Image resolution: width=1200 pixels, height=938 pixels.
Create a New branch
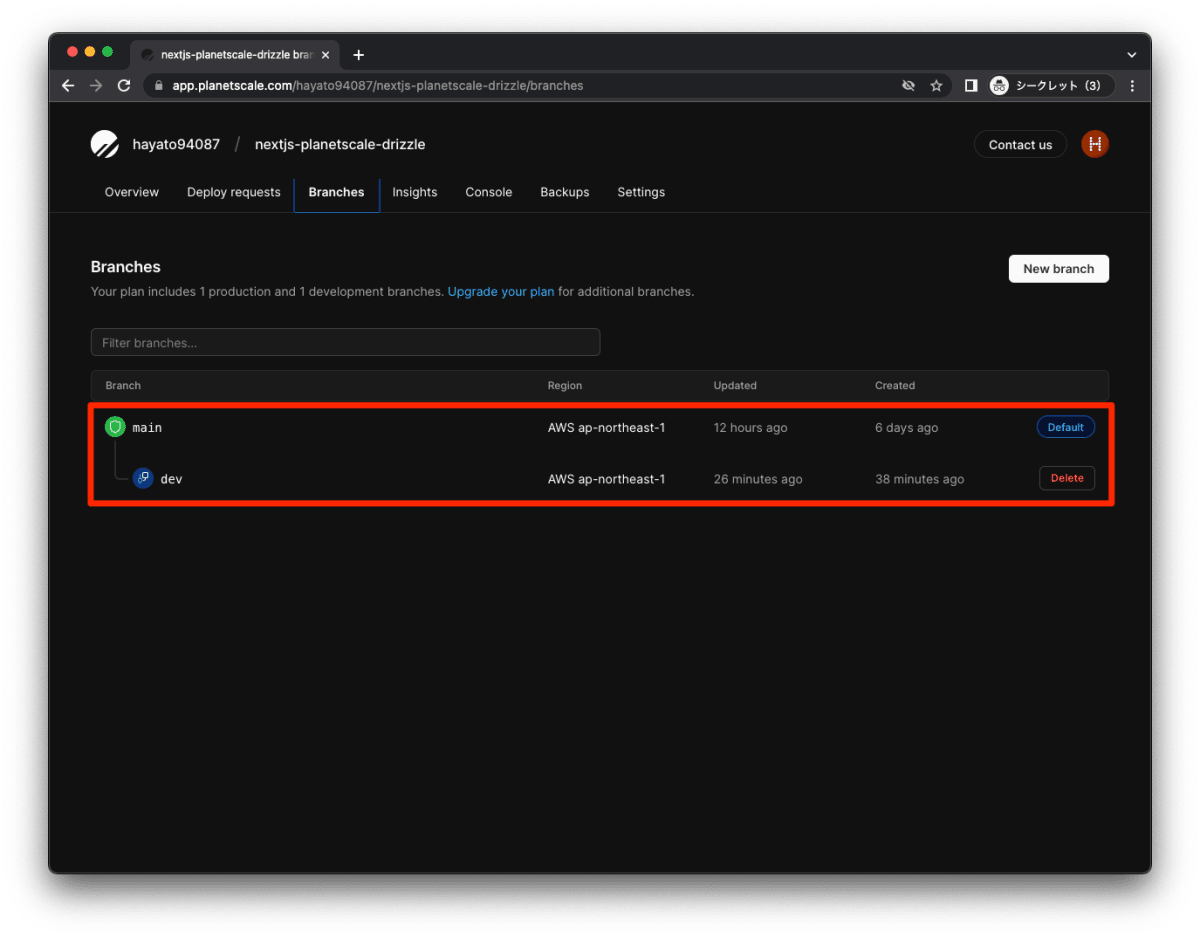point(1058,268)
